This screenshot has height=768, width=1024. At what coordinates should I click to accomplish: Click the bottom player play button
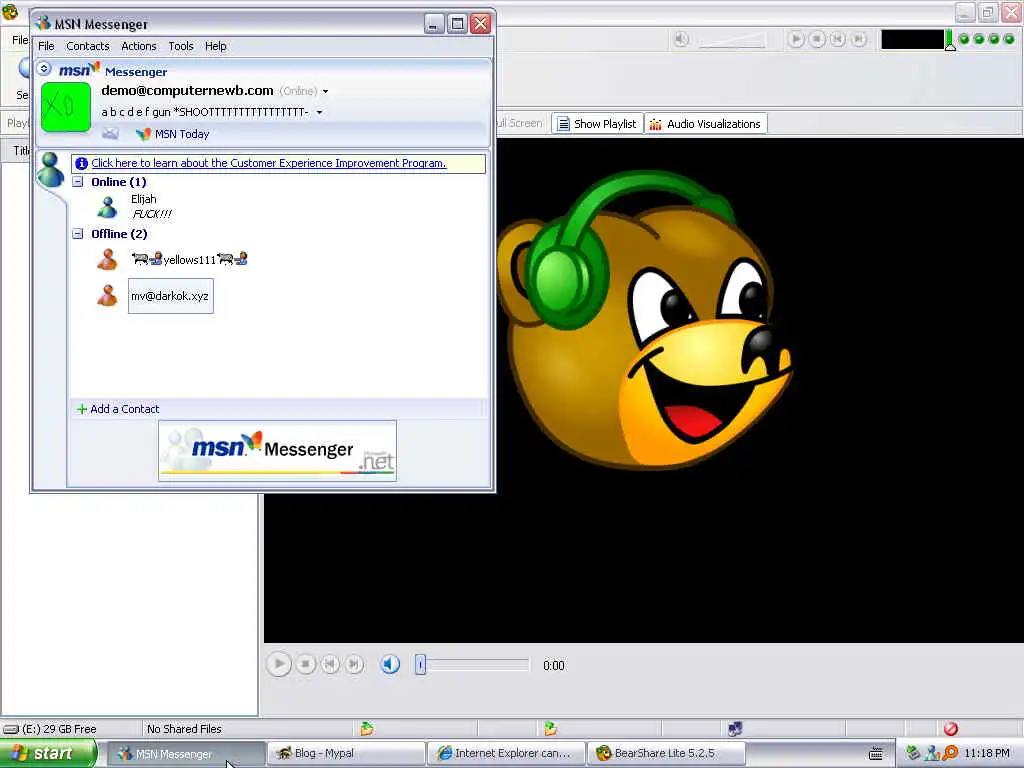[x=279, y=664]
